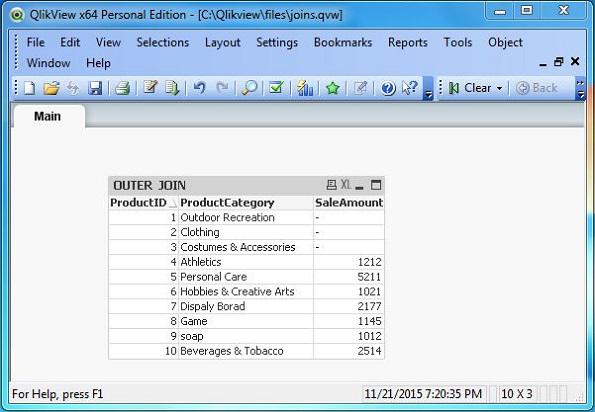The image size is (595, 412).
Task: Click the Quick Chart wizard icon
Action: [x=305, y=88]
